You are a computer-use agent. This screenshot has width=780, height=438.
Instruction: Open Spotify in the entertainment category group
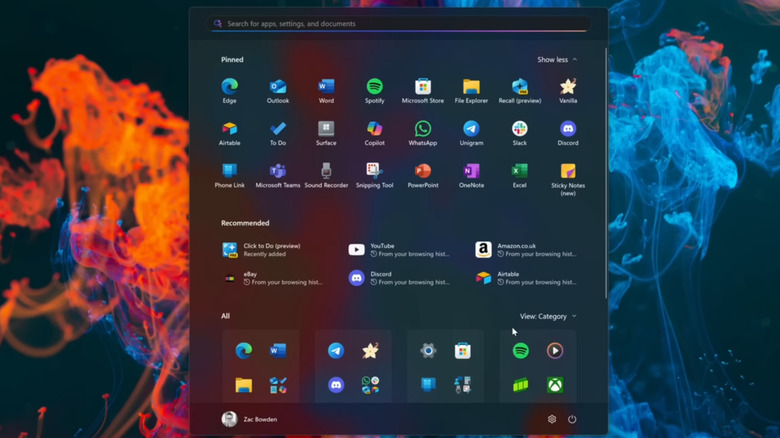tap(521, 350)
